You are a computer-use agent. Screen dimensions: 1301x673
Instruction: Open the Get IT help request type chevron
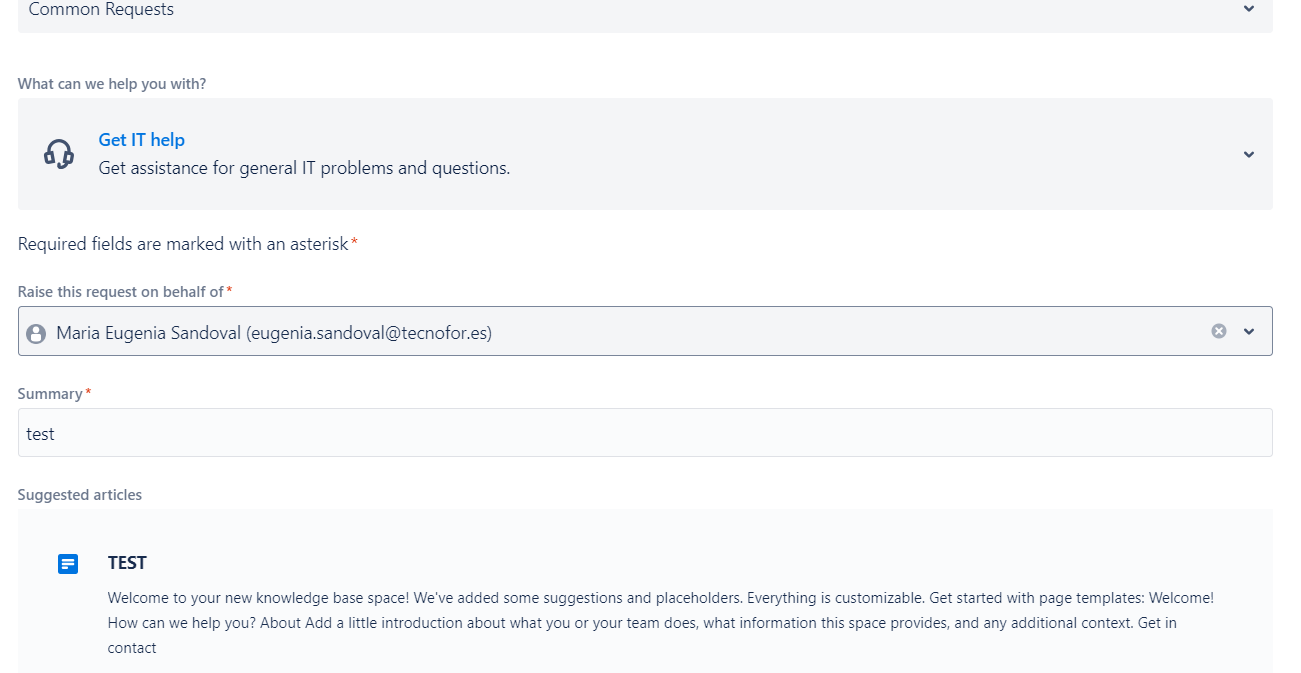[x=1248, y=154]
